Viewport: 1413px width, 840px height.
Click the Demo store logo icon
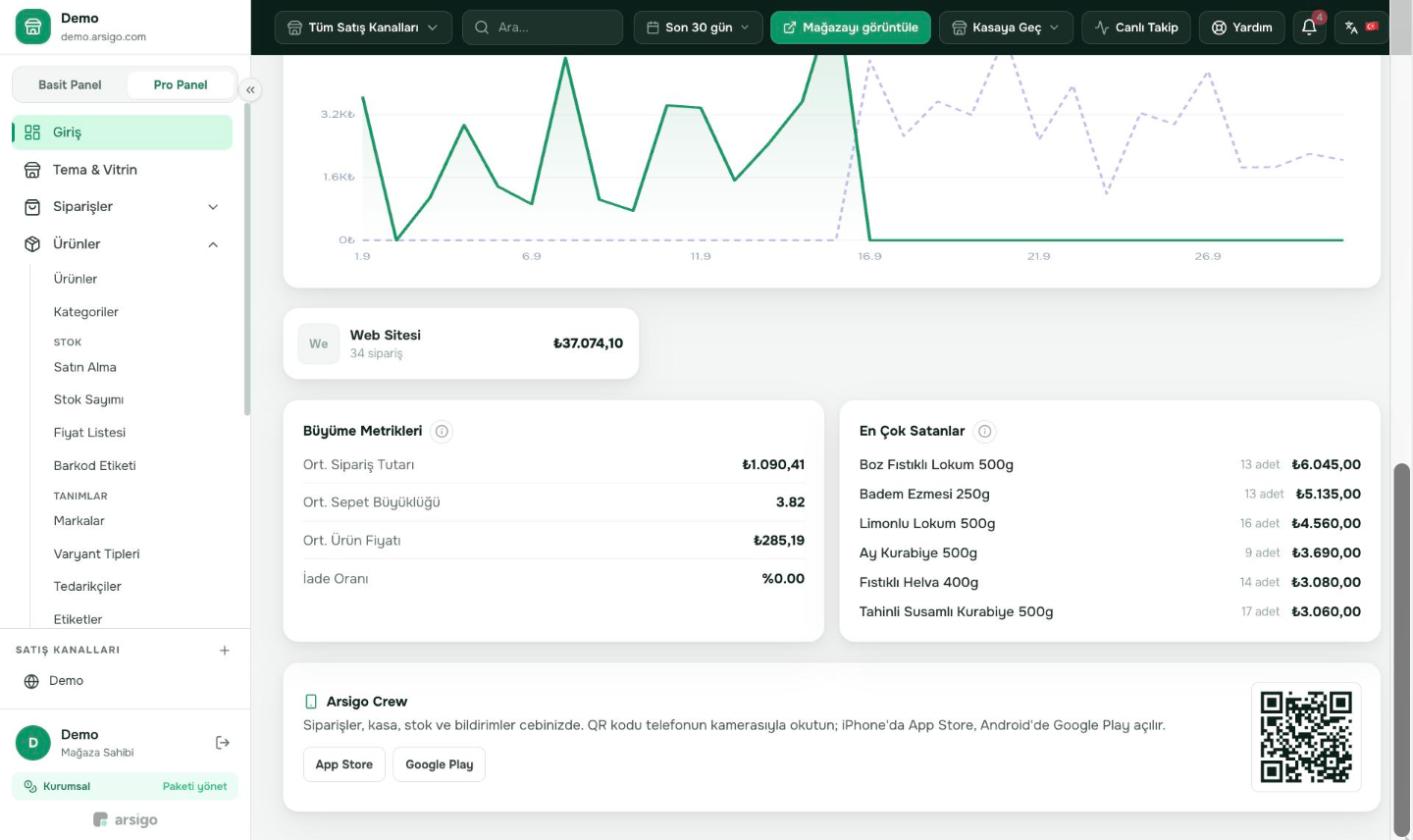point(33,27)
